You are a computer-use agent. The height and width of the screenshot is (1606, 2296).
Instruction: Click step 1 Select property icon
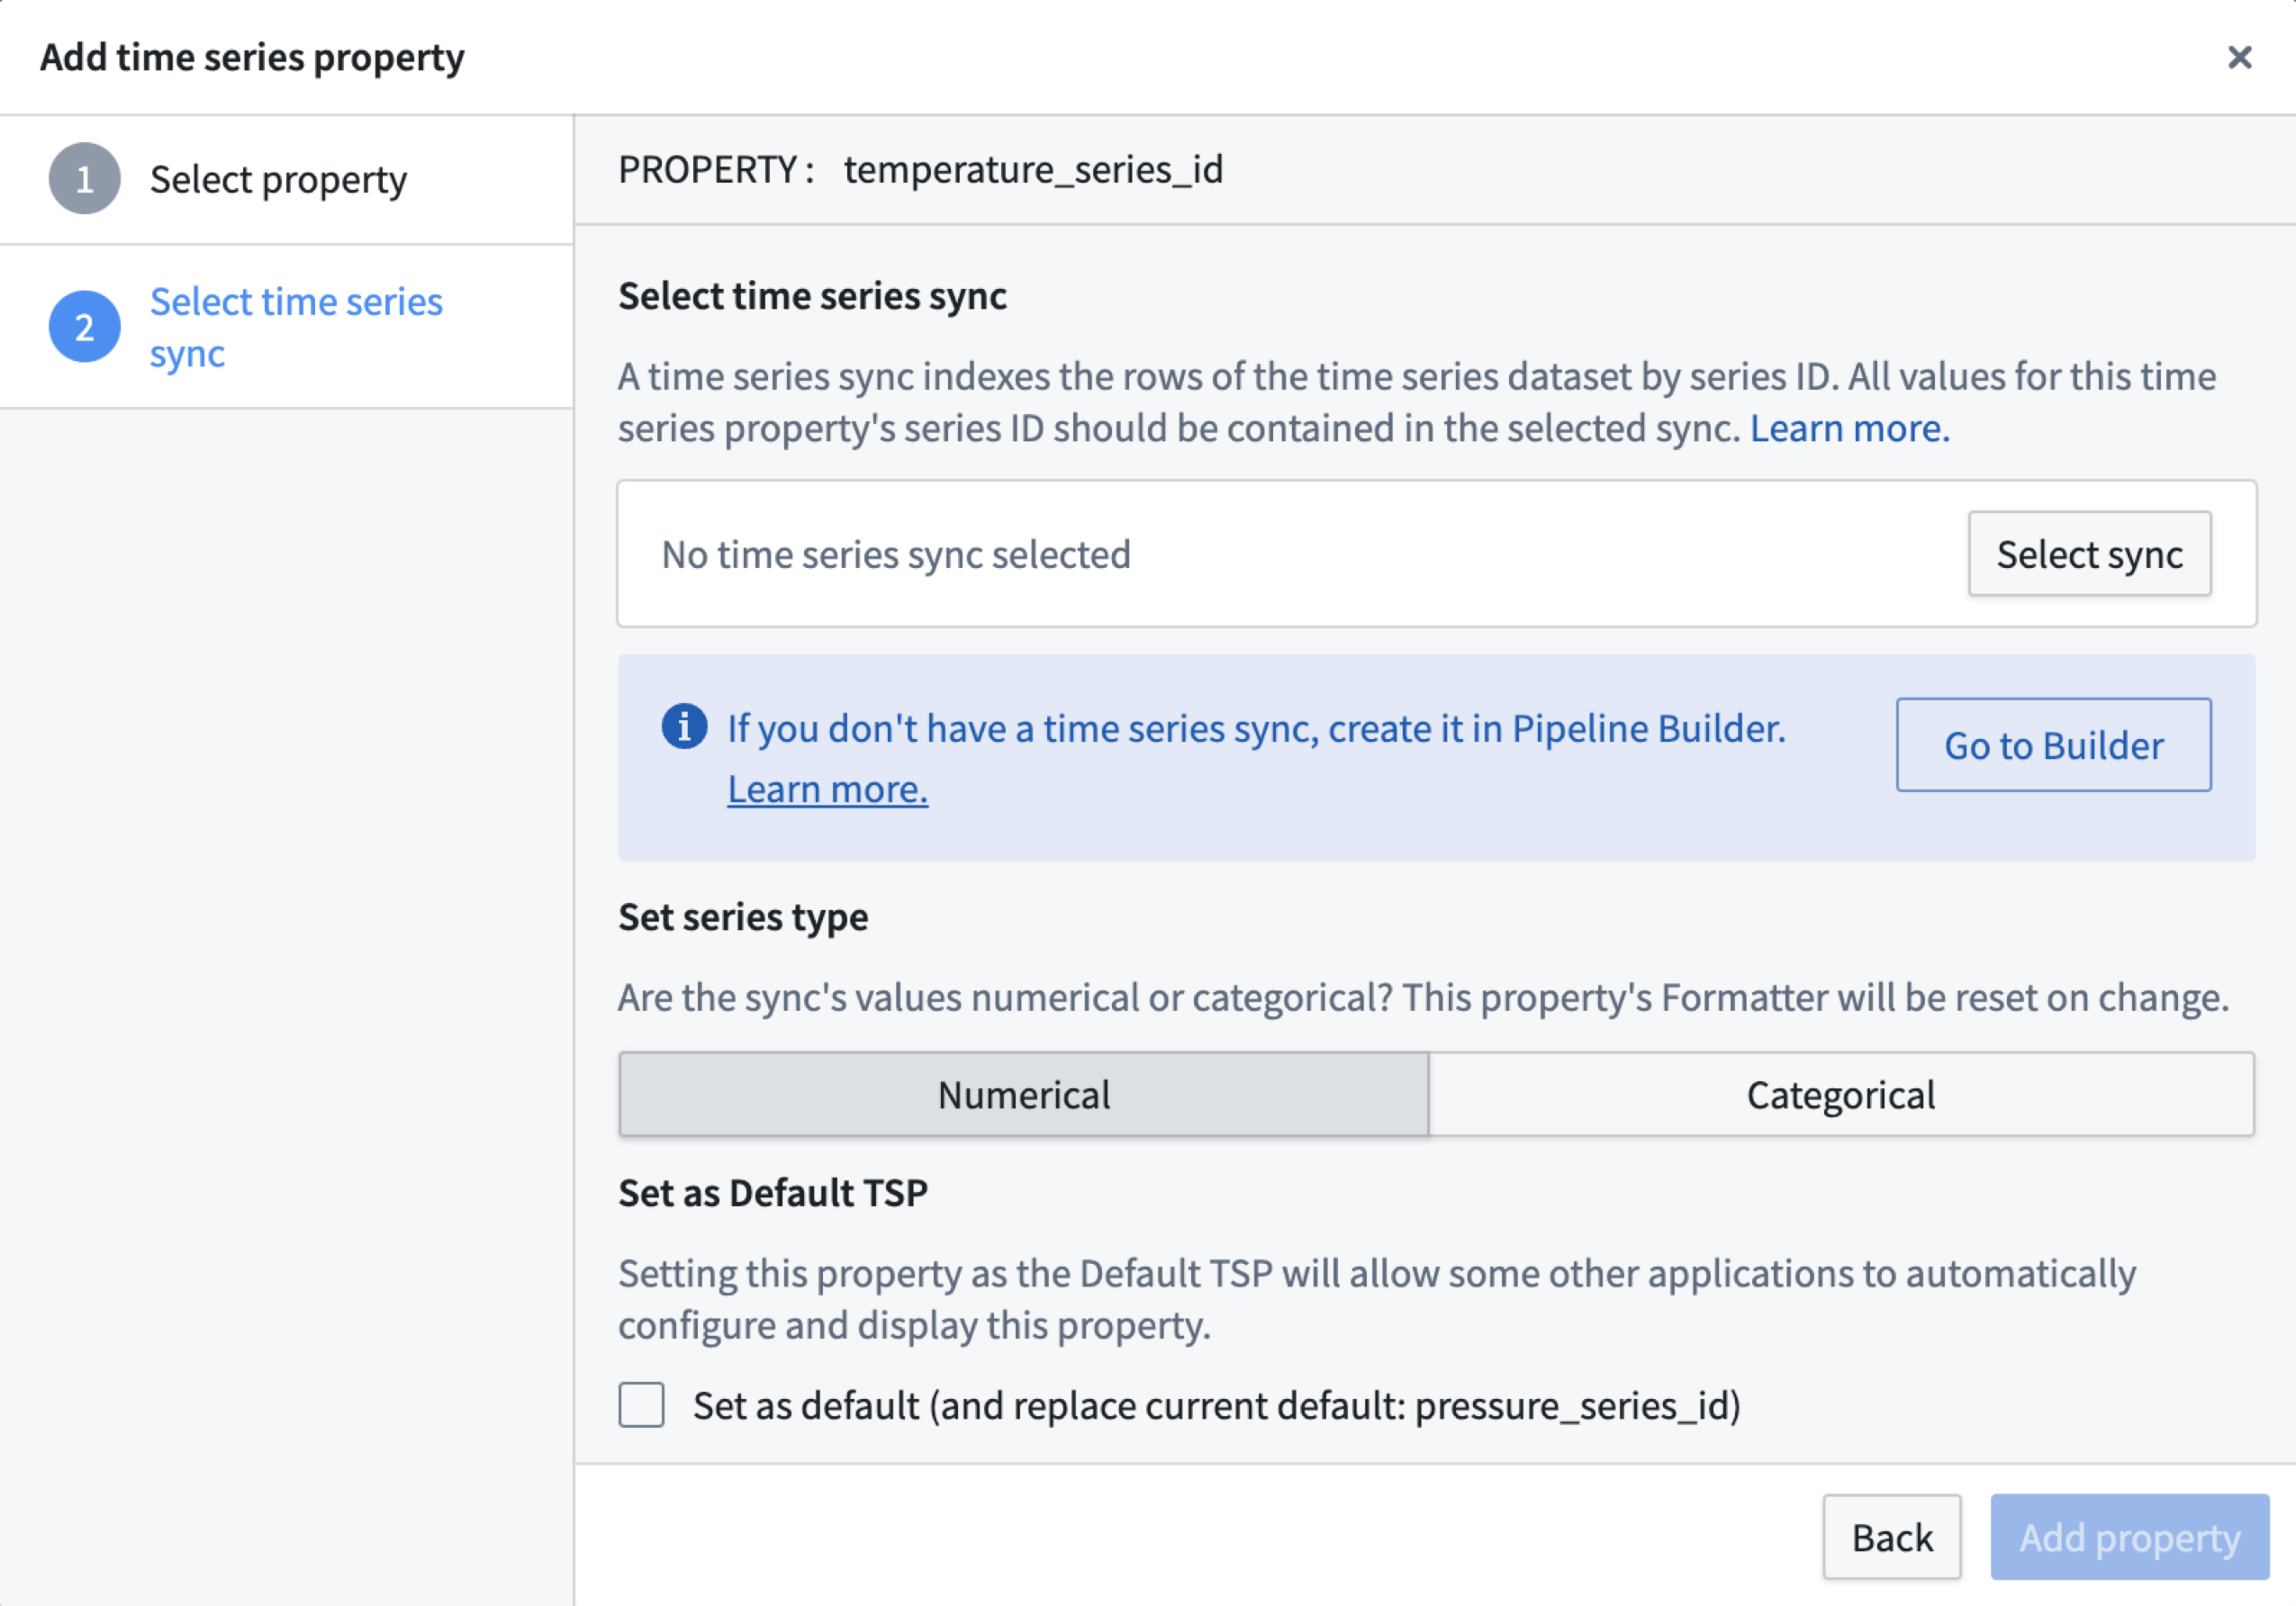tap(82, 176)
